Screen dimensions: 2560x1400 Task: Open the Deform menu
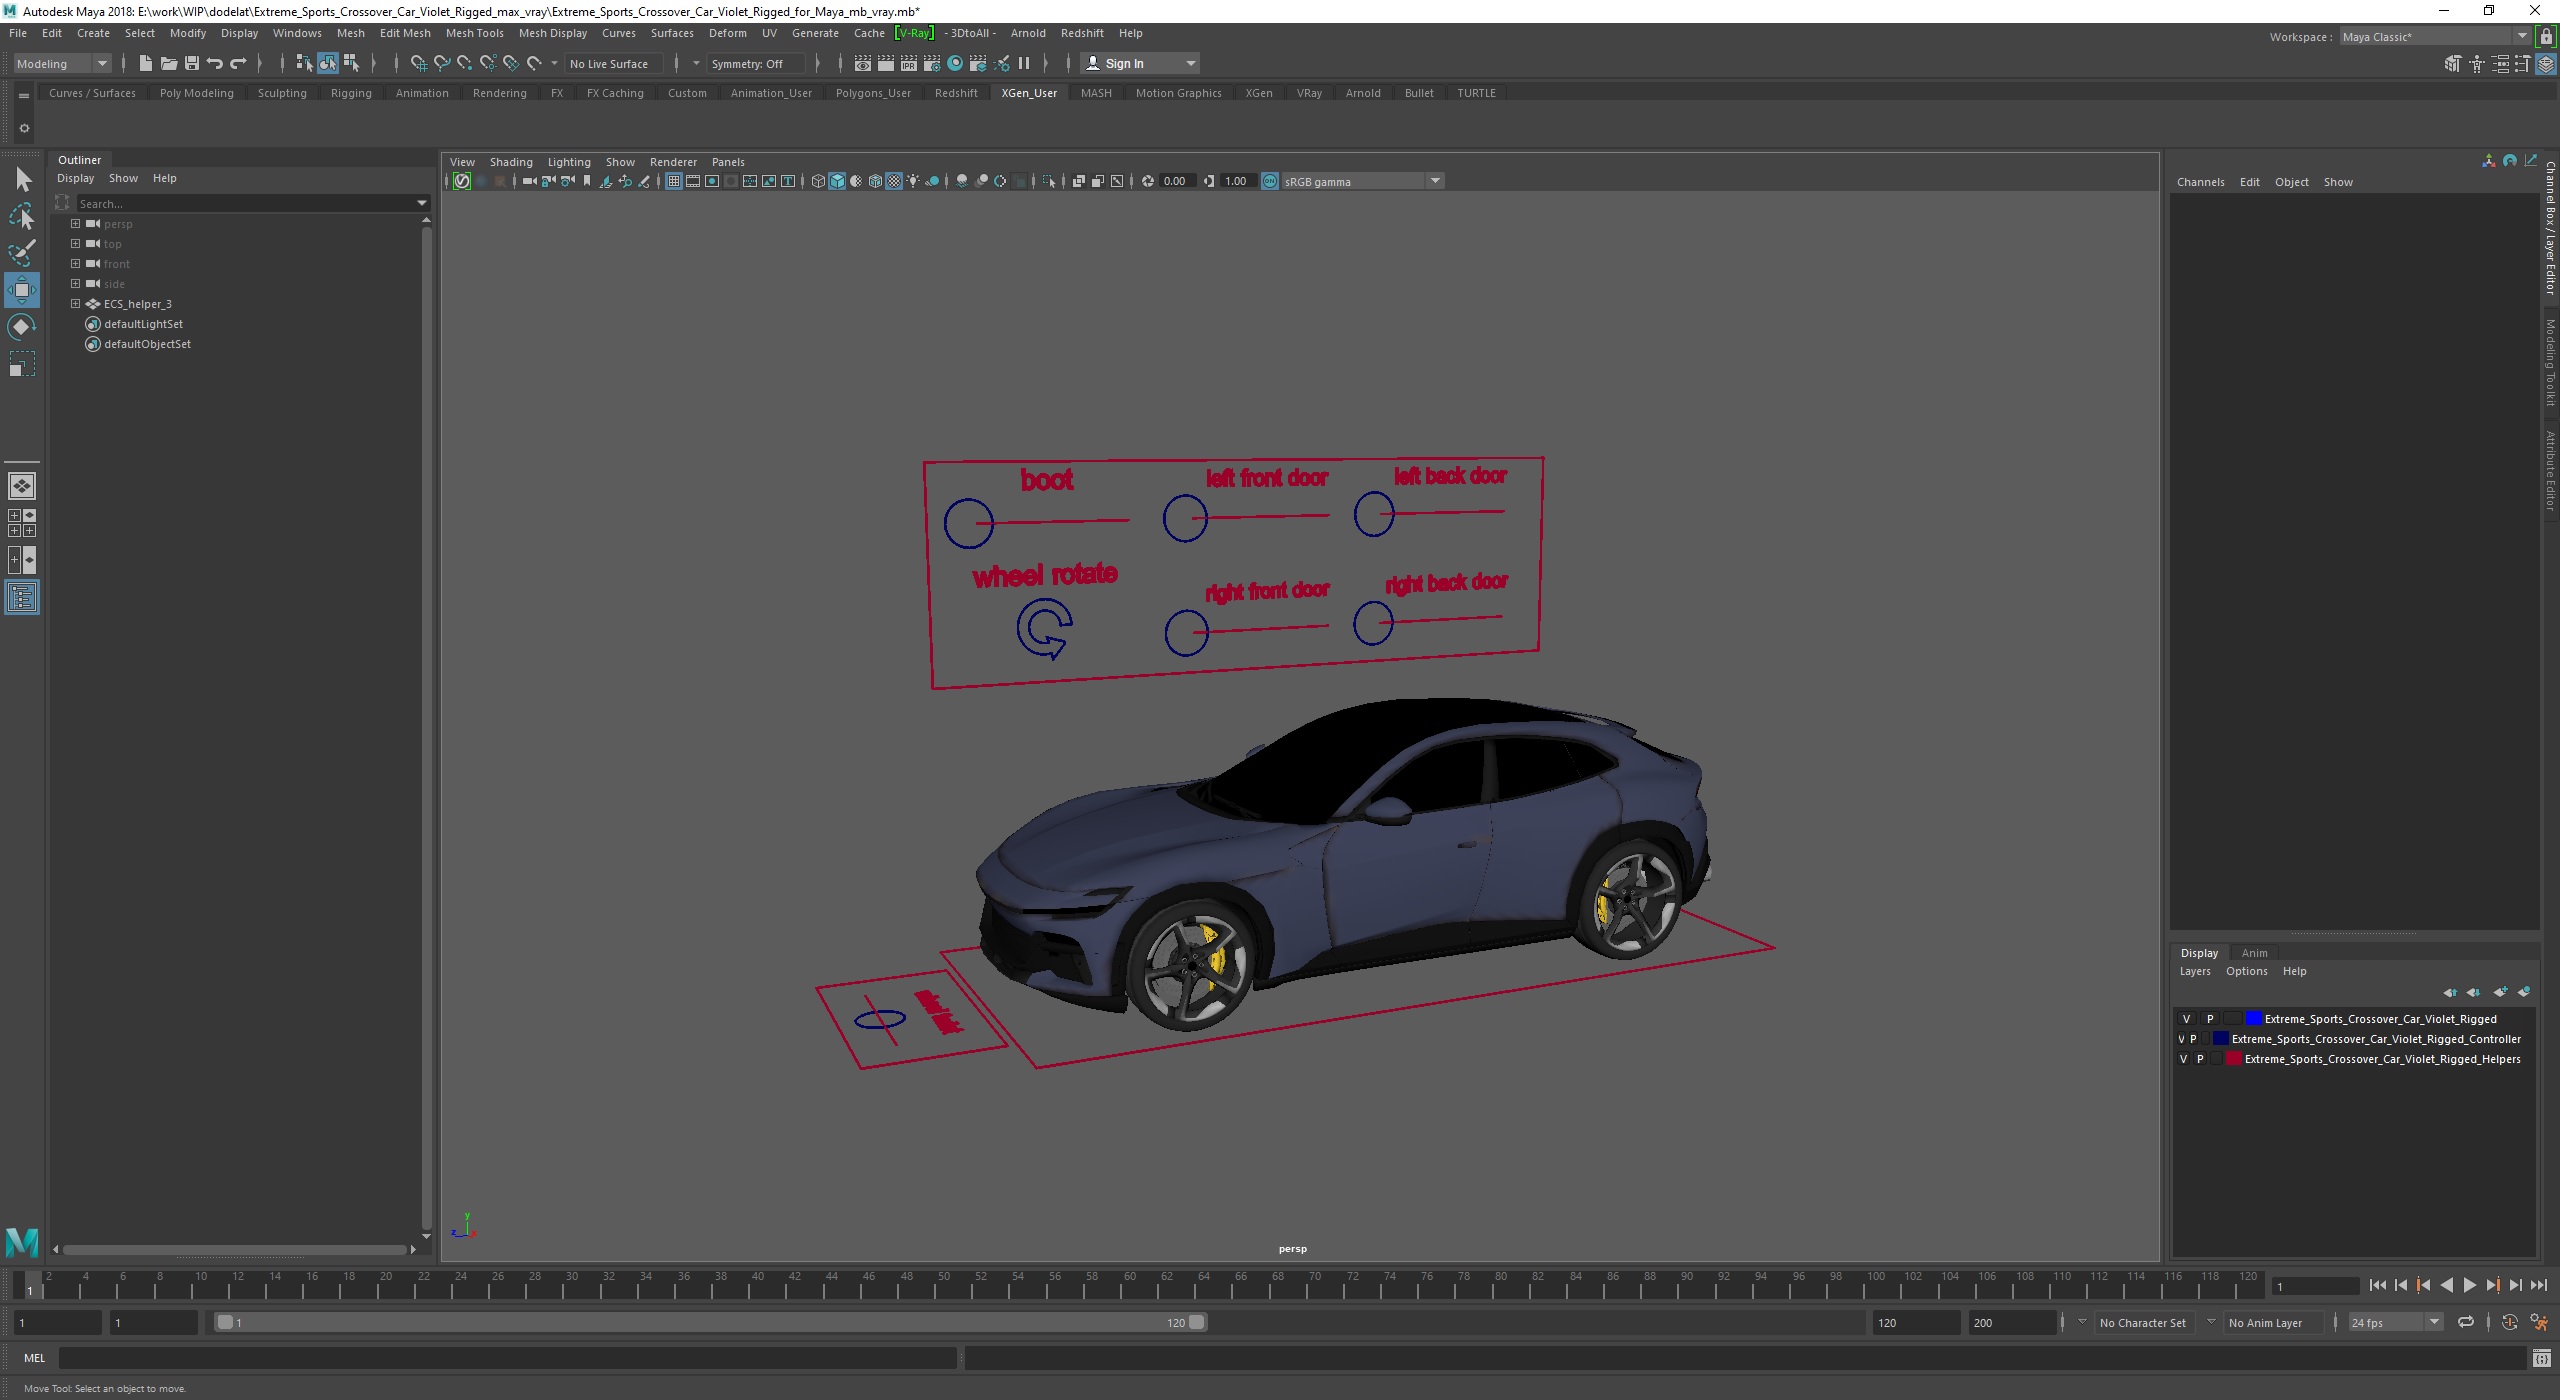pyautogui.click(x=727, y=33)
